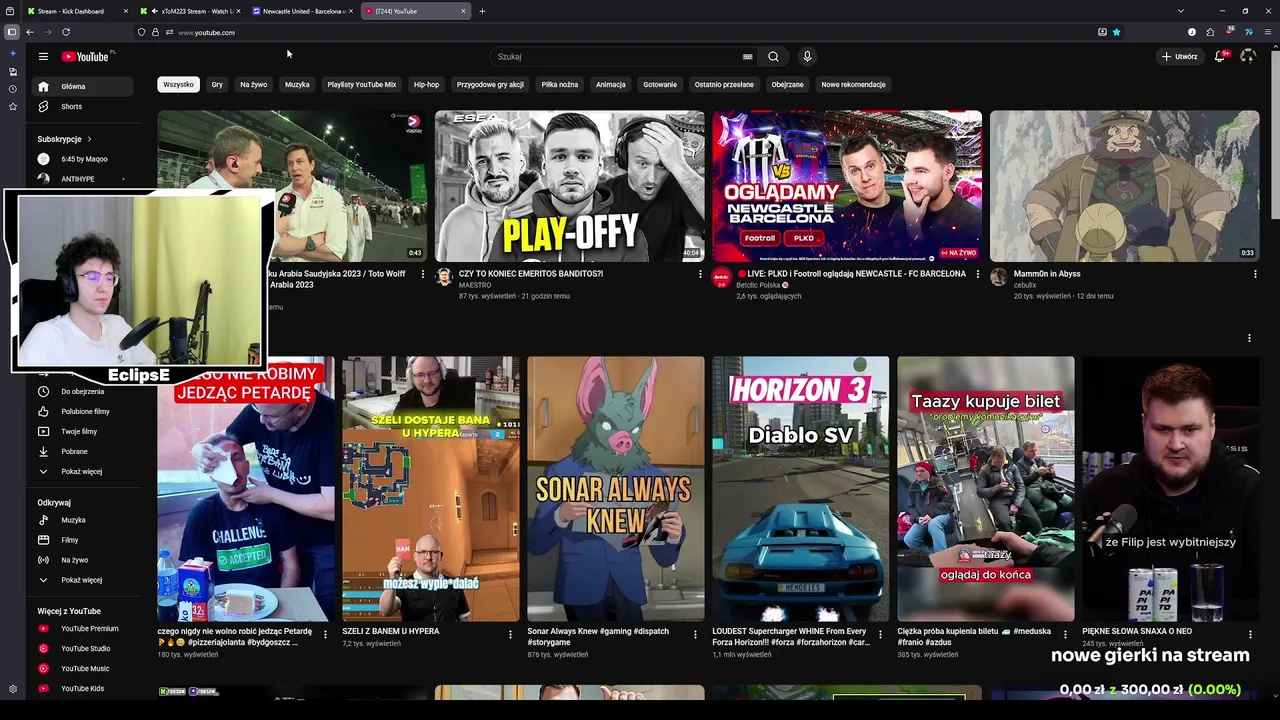The width and height of the screenshot is (1280, 720).
Task: Open YouTube Premium link
Action: pos(80,628)
